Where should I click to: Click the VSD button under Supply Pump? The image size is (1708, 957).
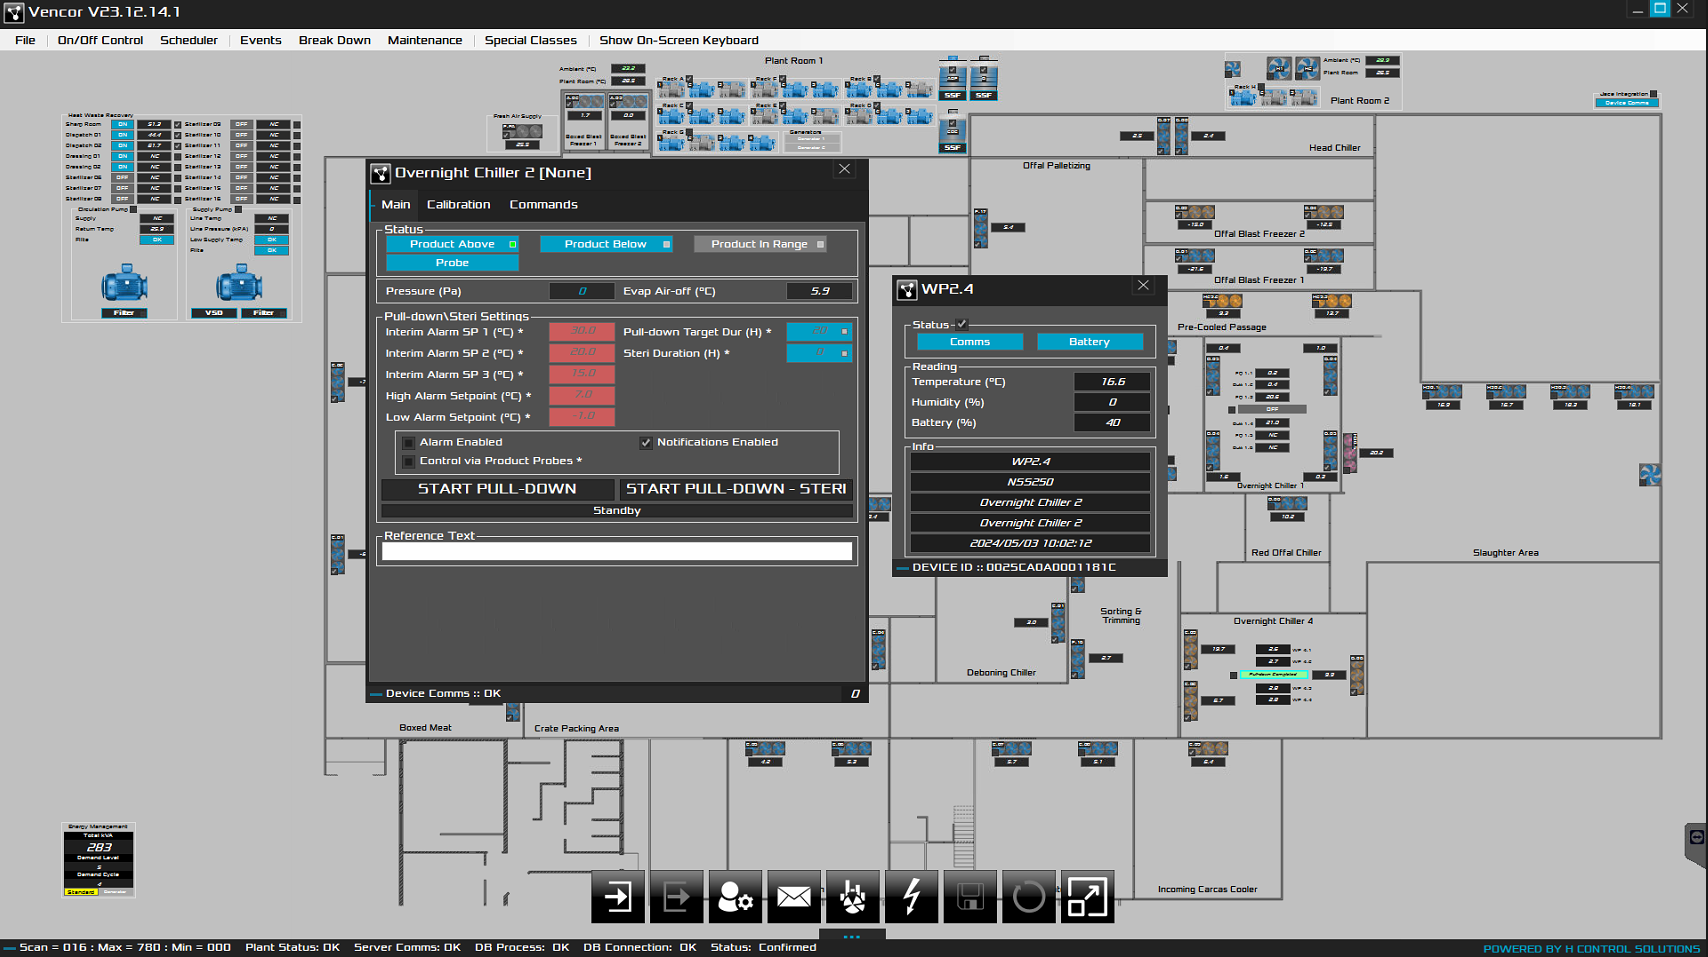pos(214,313)
